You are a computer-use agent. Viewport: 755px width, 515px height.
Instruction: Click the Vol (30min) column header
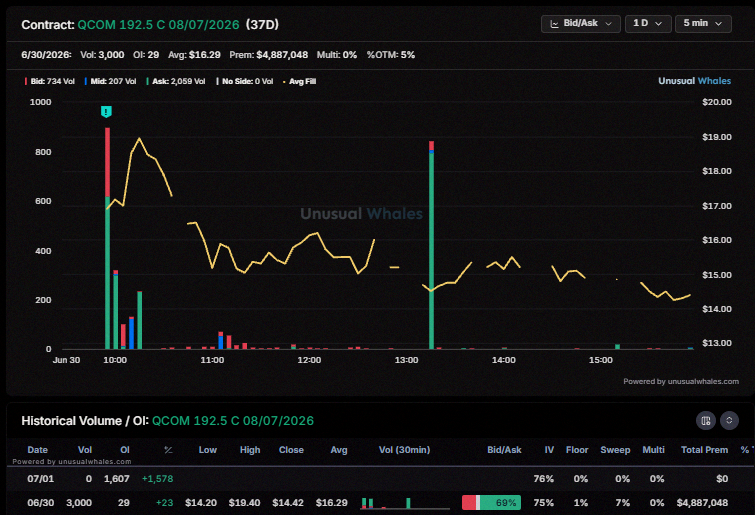[x=404, y=450]
